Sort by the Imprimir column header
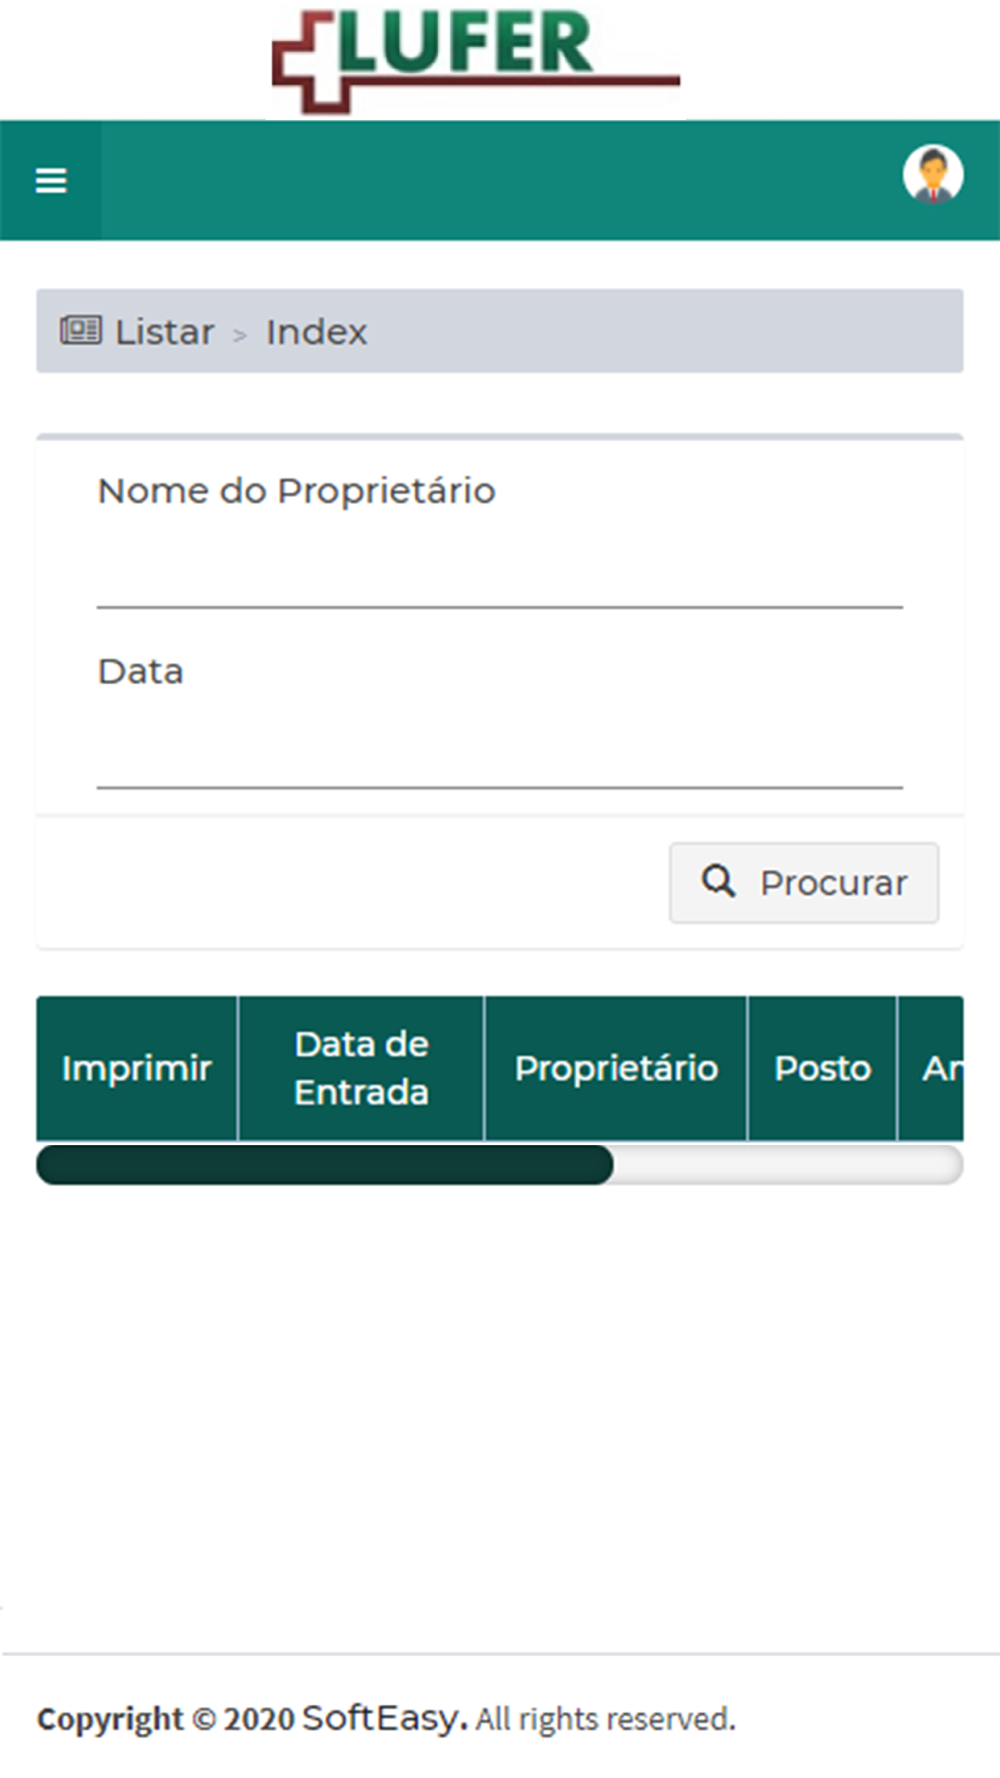 [x=137, y=1068]
